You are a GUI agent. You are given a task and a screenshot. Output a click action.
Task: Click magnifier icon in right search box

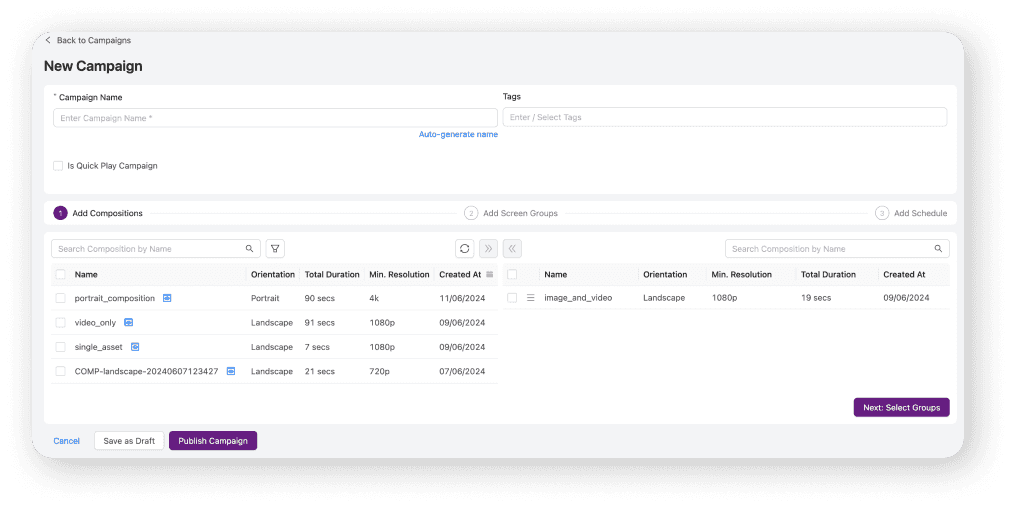(x=938, y=248)
